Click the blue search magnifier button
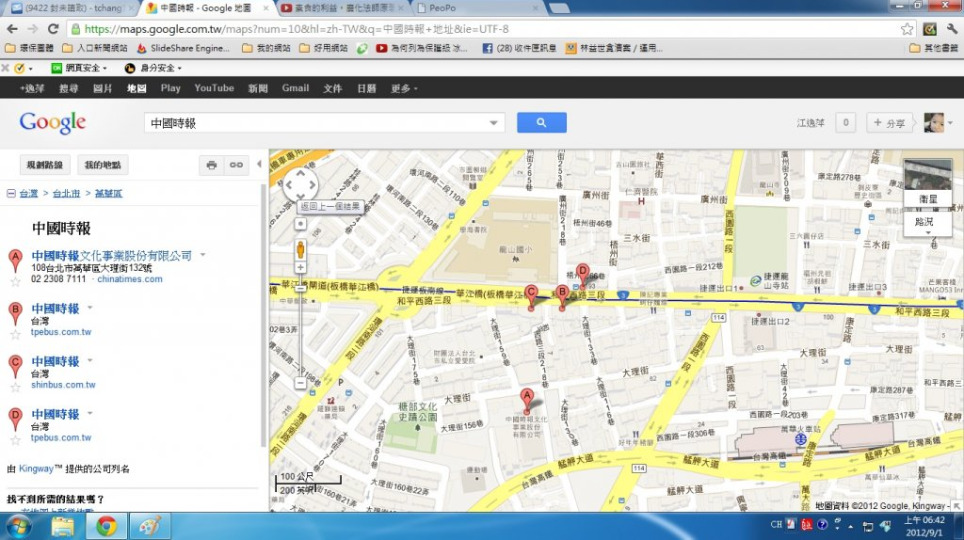964x540 pixels. pyautogui.click(x=541, y=123)
